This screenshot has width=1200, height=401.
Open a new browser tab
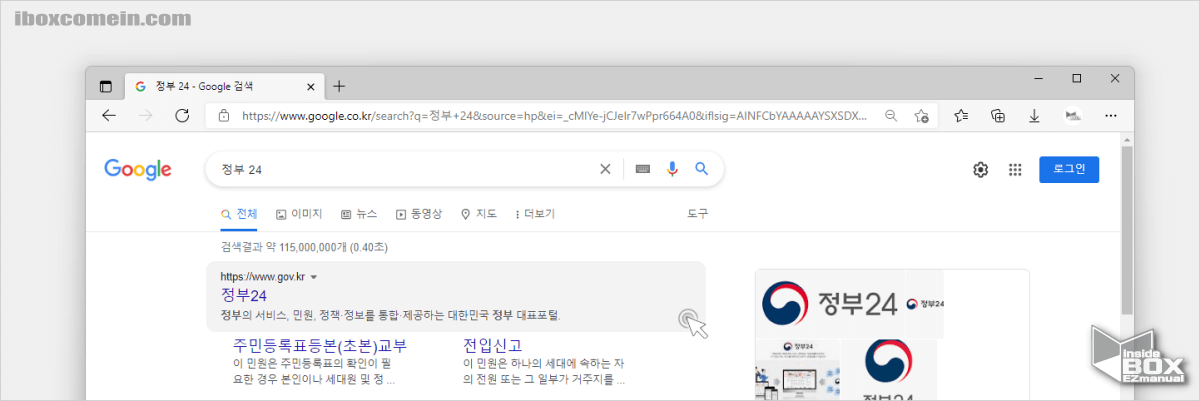coord(339,86)
